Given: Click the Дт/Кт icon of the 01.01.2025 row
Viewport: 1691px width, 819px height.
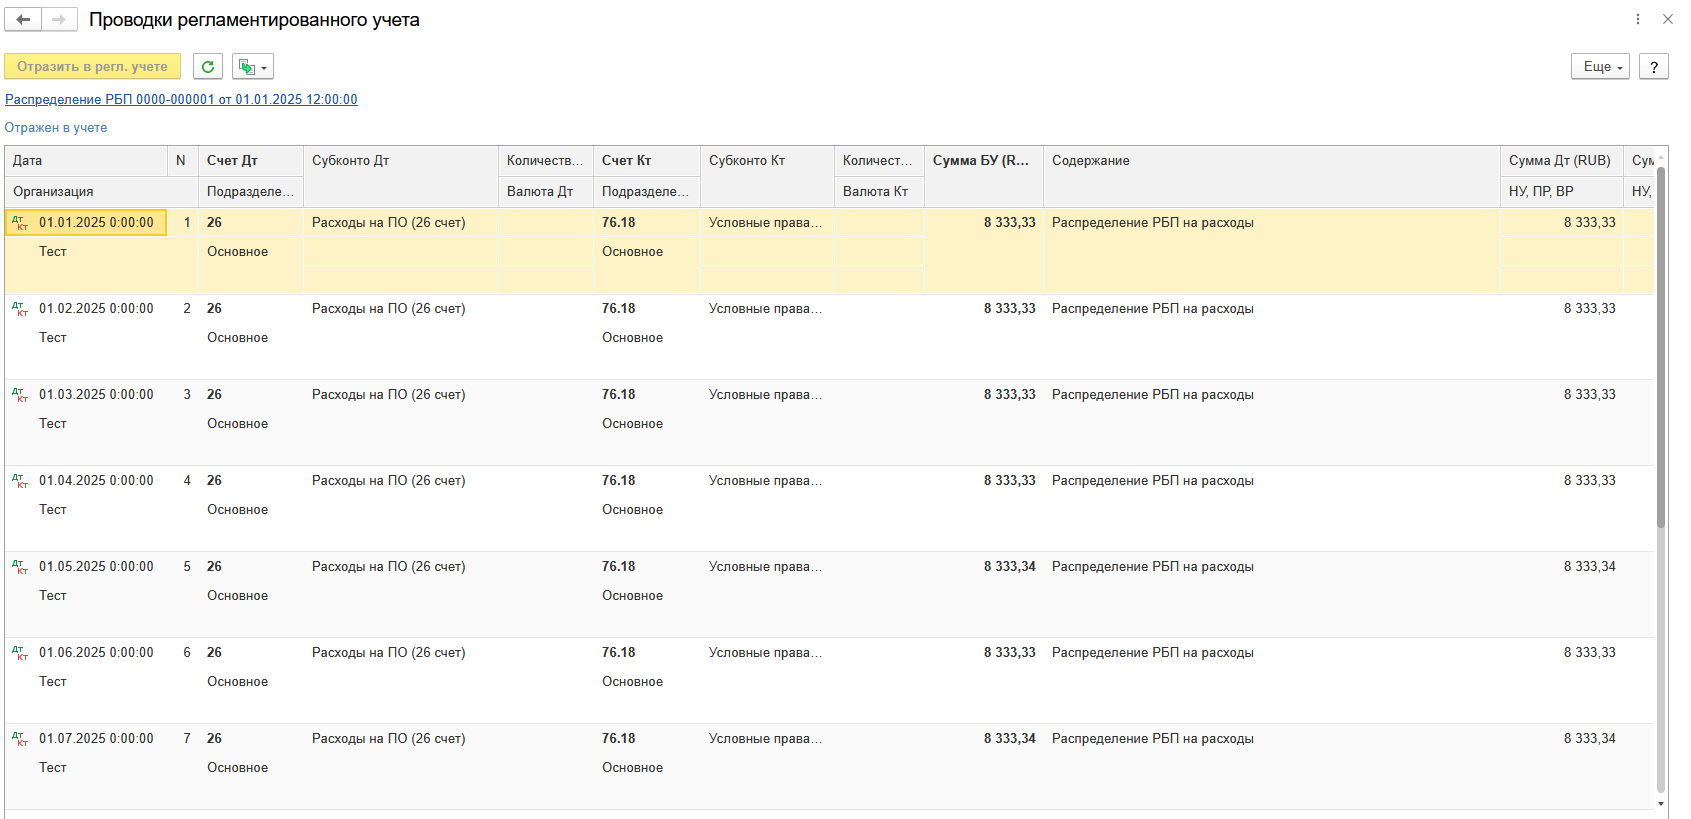Looking at the screenshot, I should 20,223.
